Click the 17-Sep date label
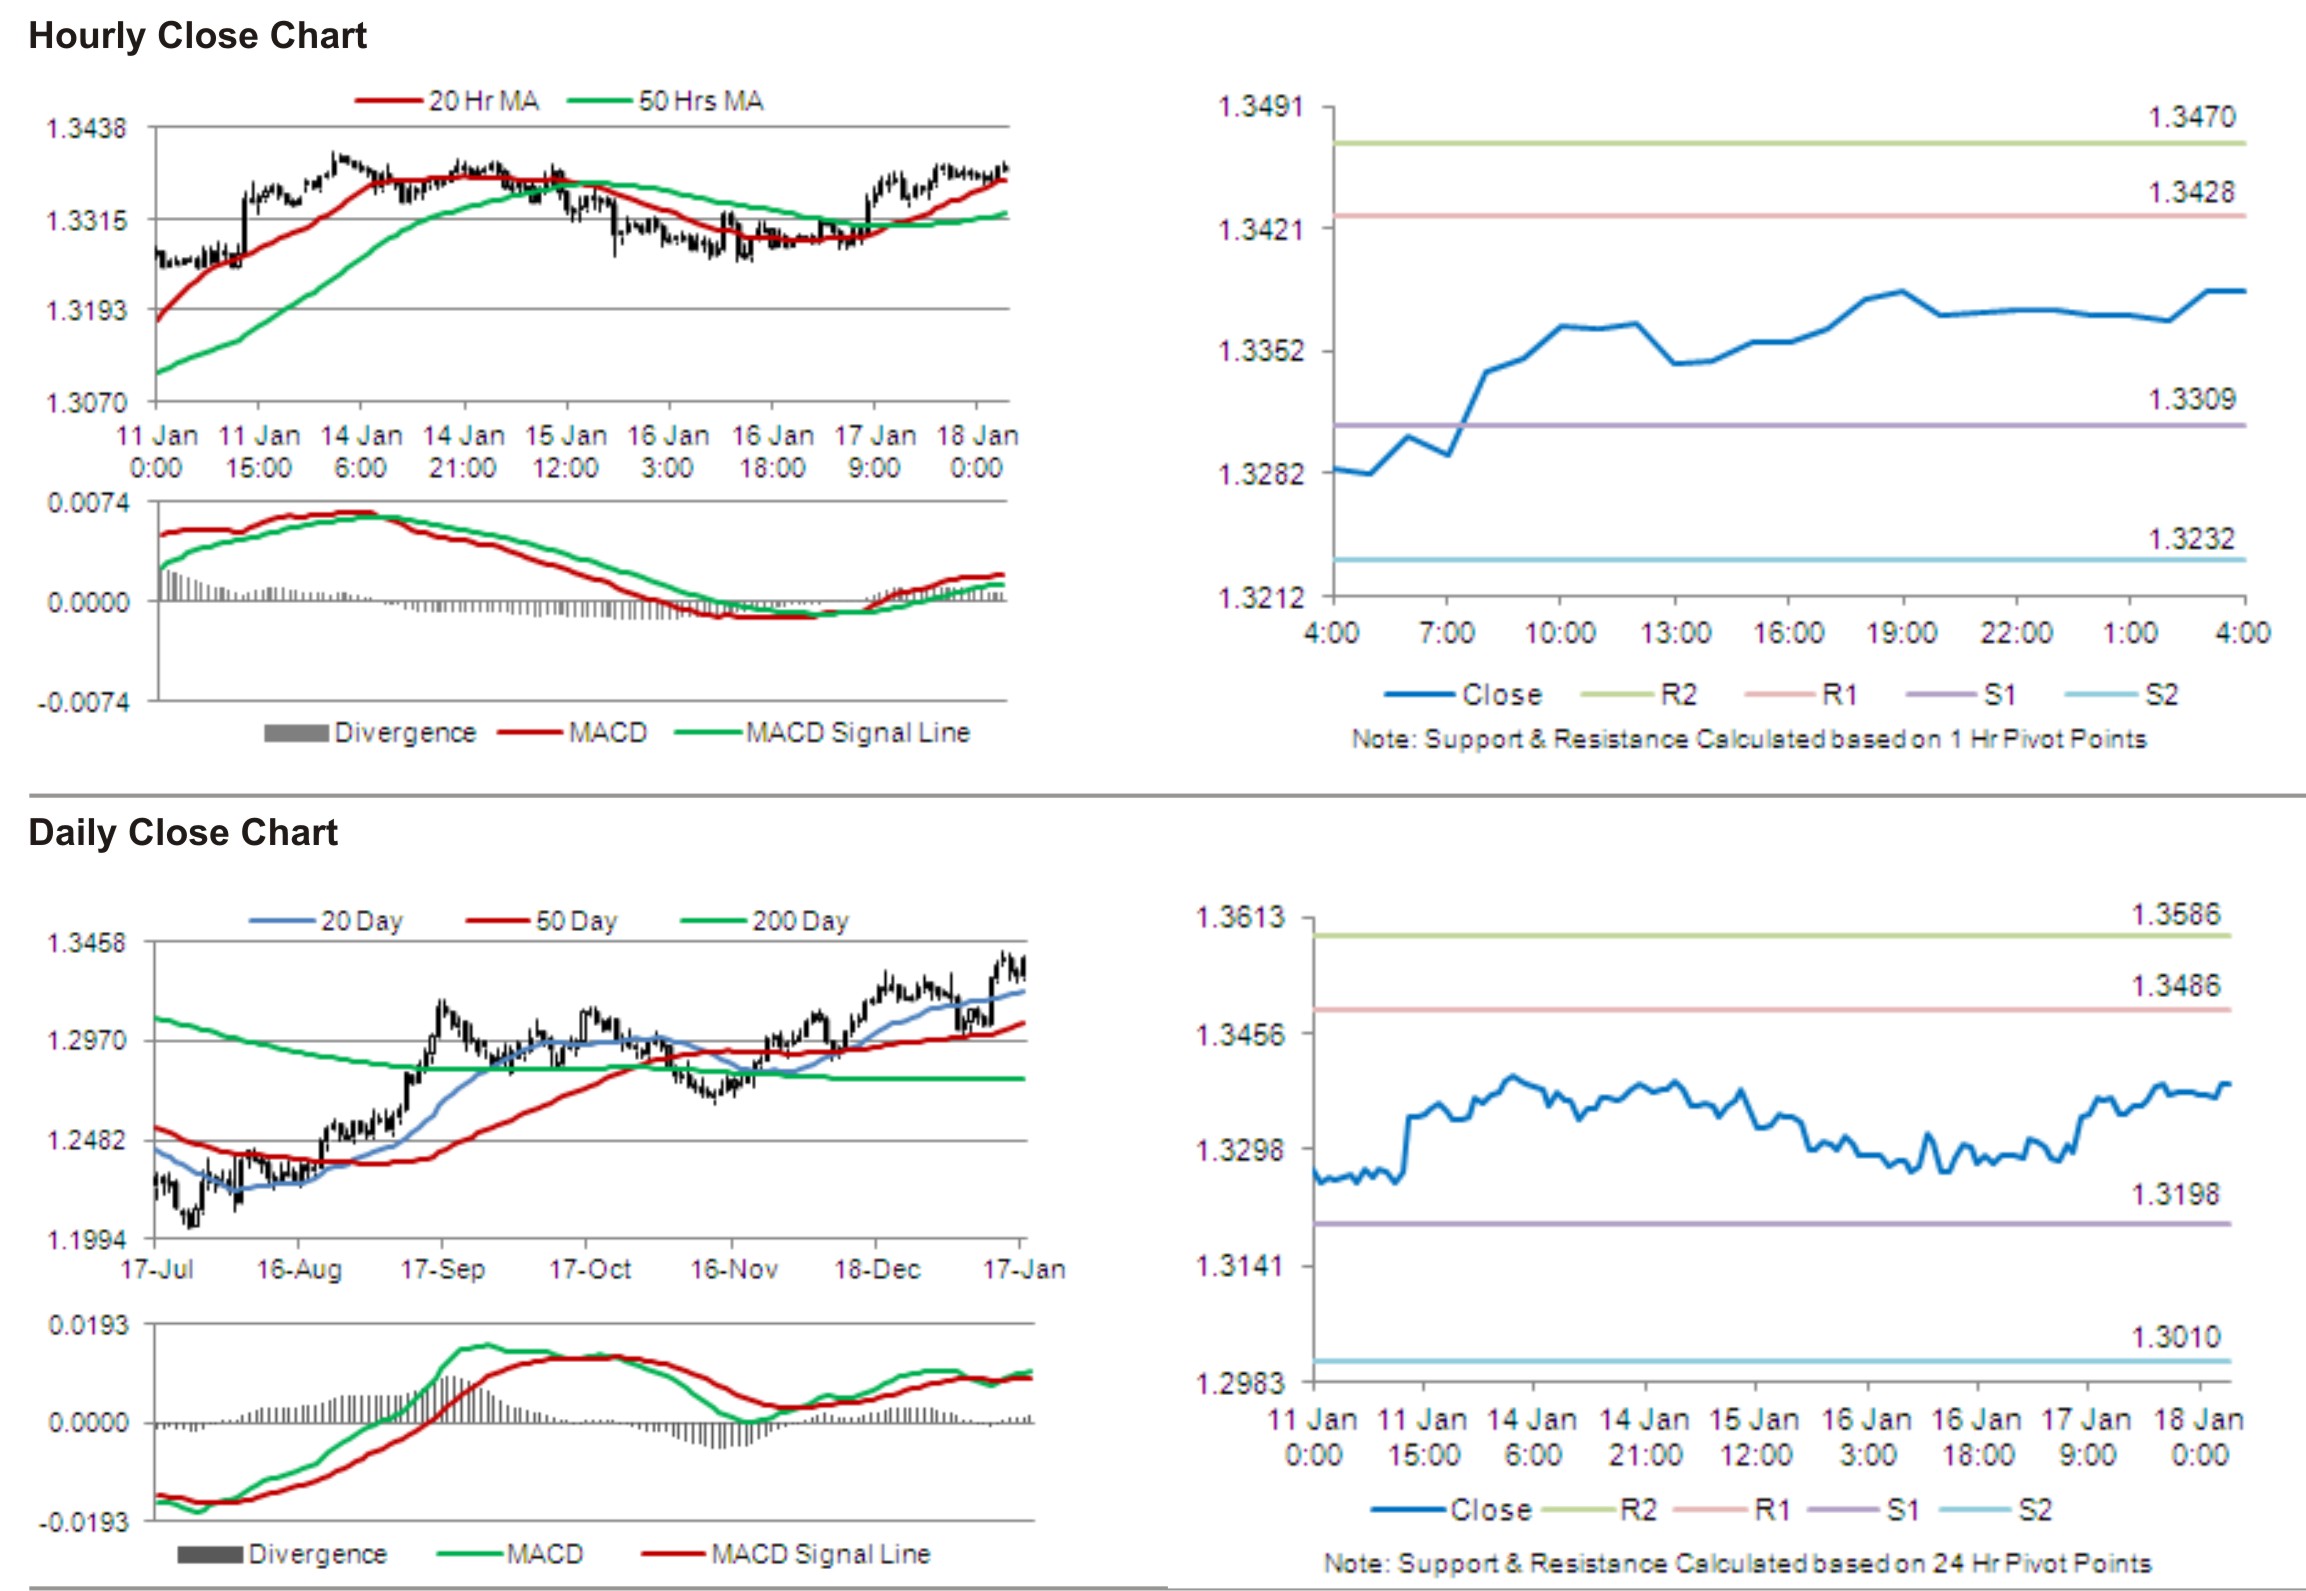The width and height of the screenshot is (2306, 1591). coord(443,1270)
